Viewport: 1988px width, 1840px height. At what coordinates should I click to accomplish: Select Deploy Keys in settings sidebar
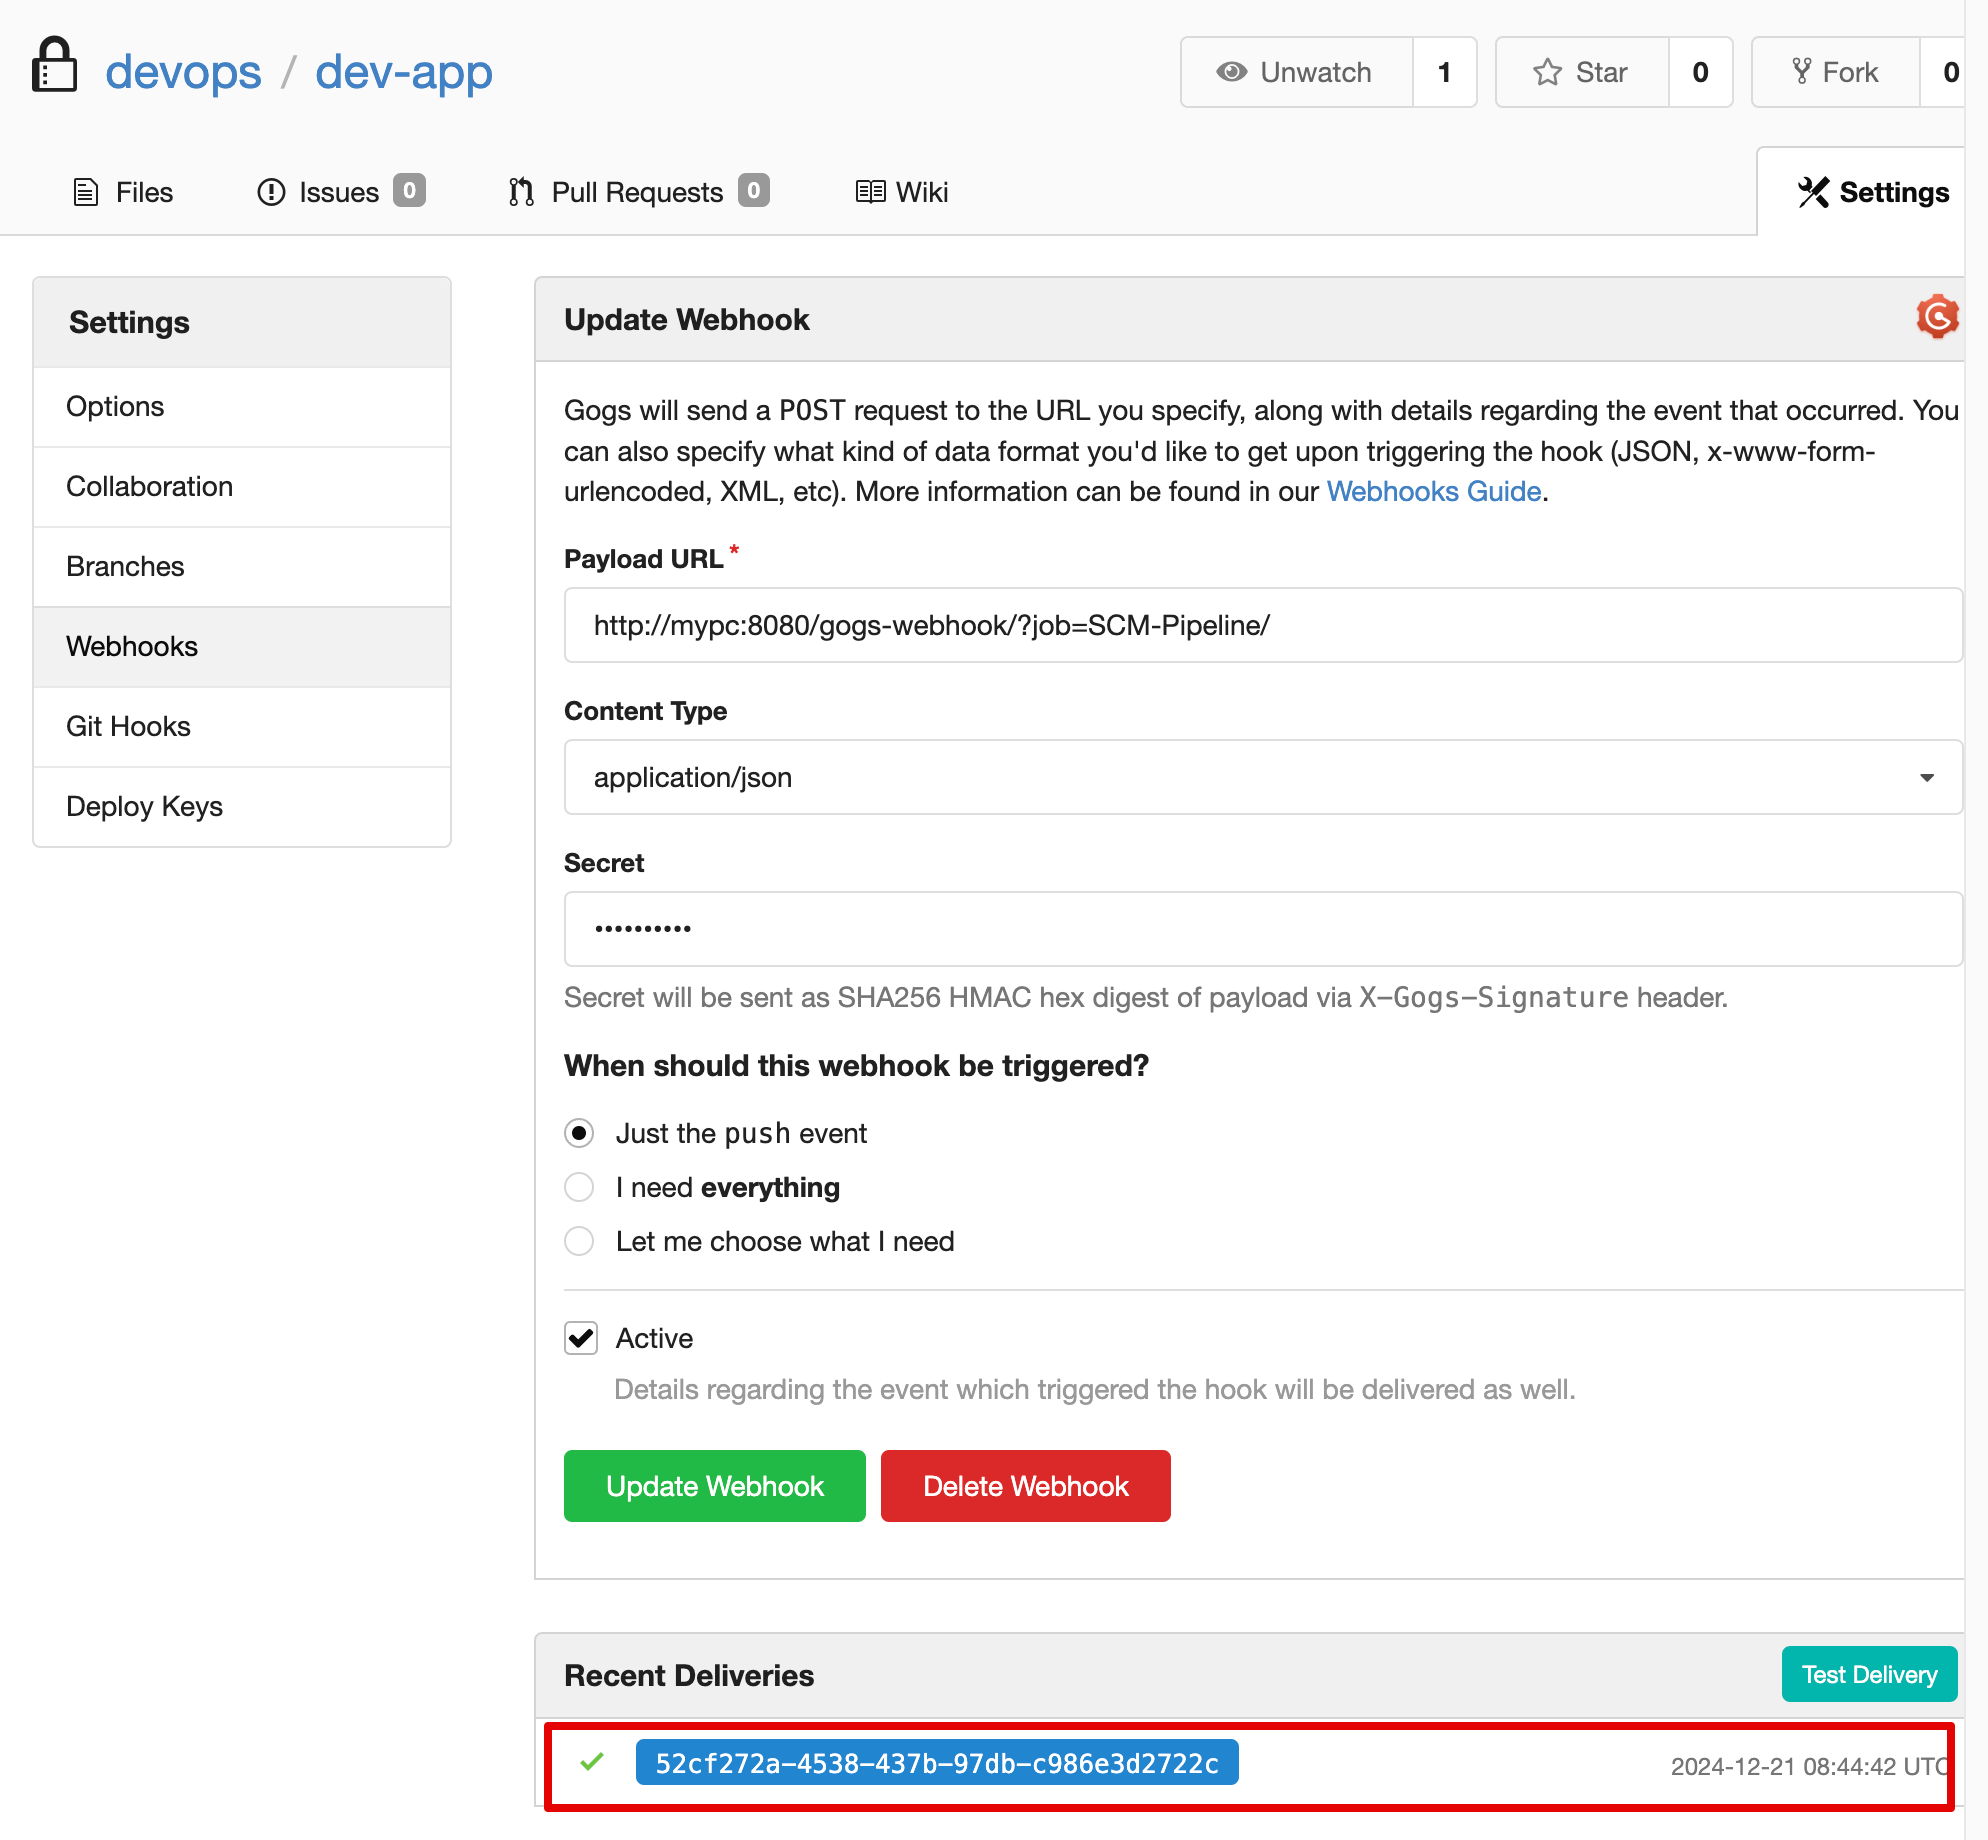coord(242,807)
